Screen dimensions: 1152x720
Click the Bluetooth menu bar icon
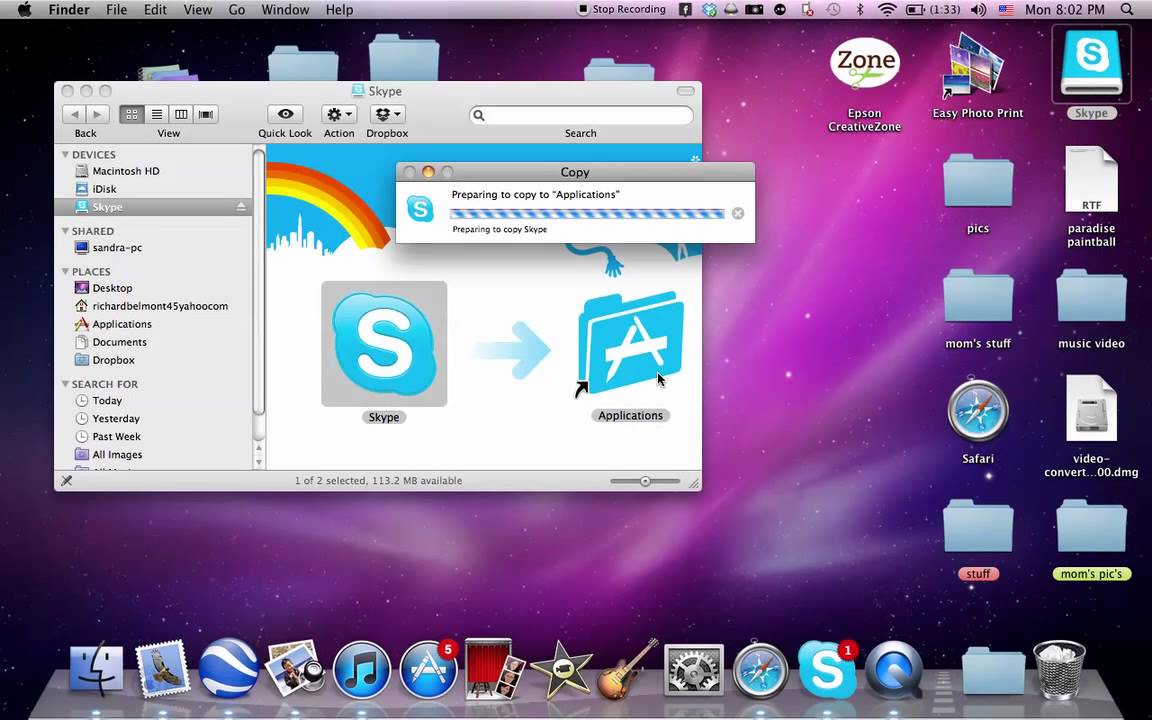click(860, 10)
